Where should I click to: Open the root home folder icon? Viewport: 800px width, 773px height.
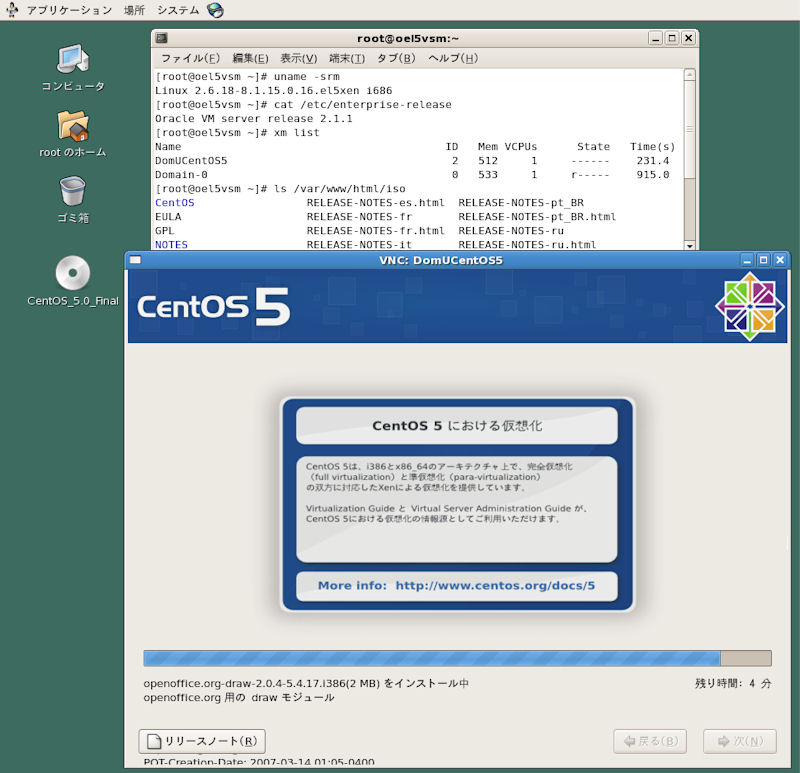(72, 126)
